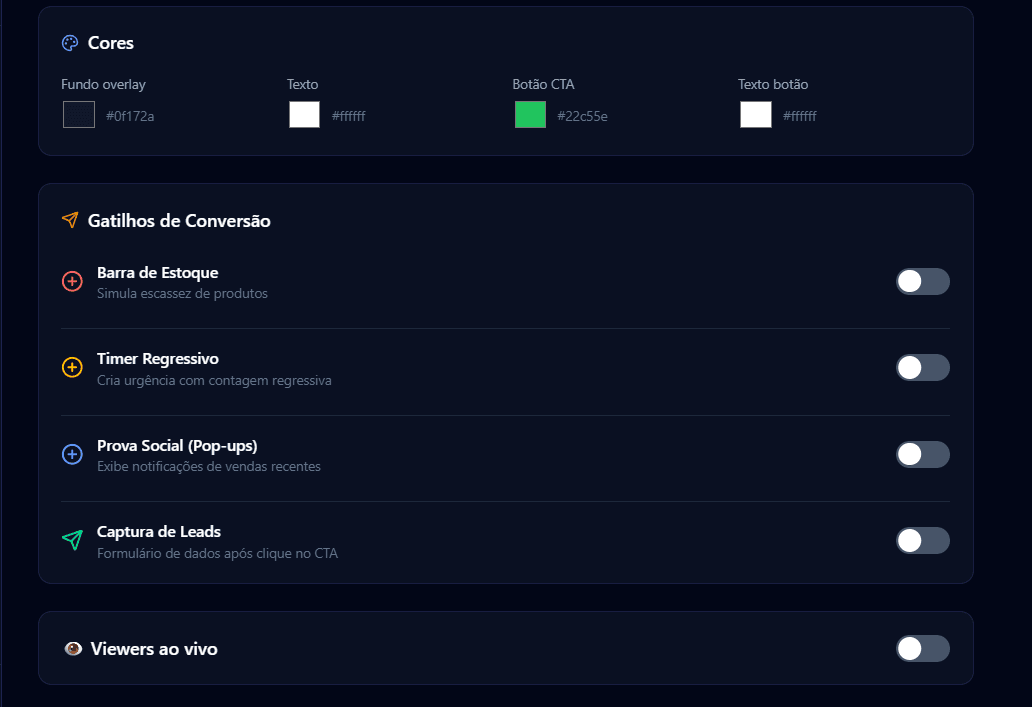This screenshot has height=707, width=1032.
Task: Click the #ffffff hex value under Texto
Action: [x=349, y=117]
